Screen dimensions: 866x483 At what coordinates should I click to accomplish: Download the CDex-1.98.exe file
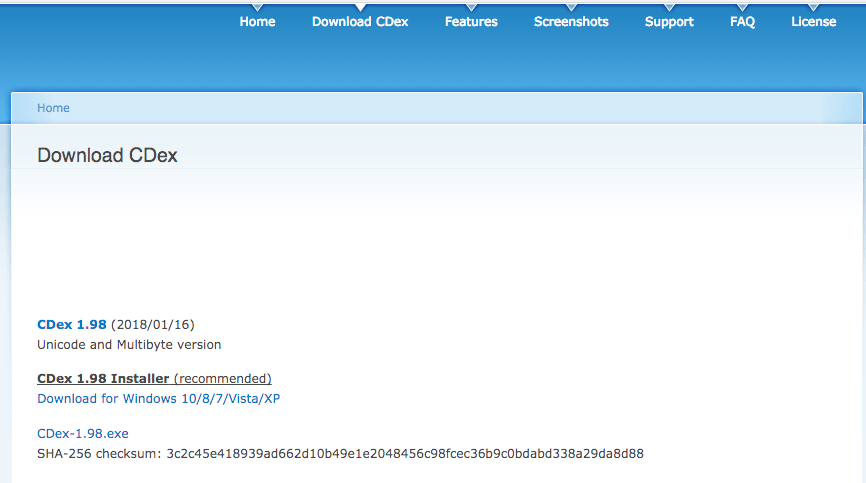tap(83, 433)
